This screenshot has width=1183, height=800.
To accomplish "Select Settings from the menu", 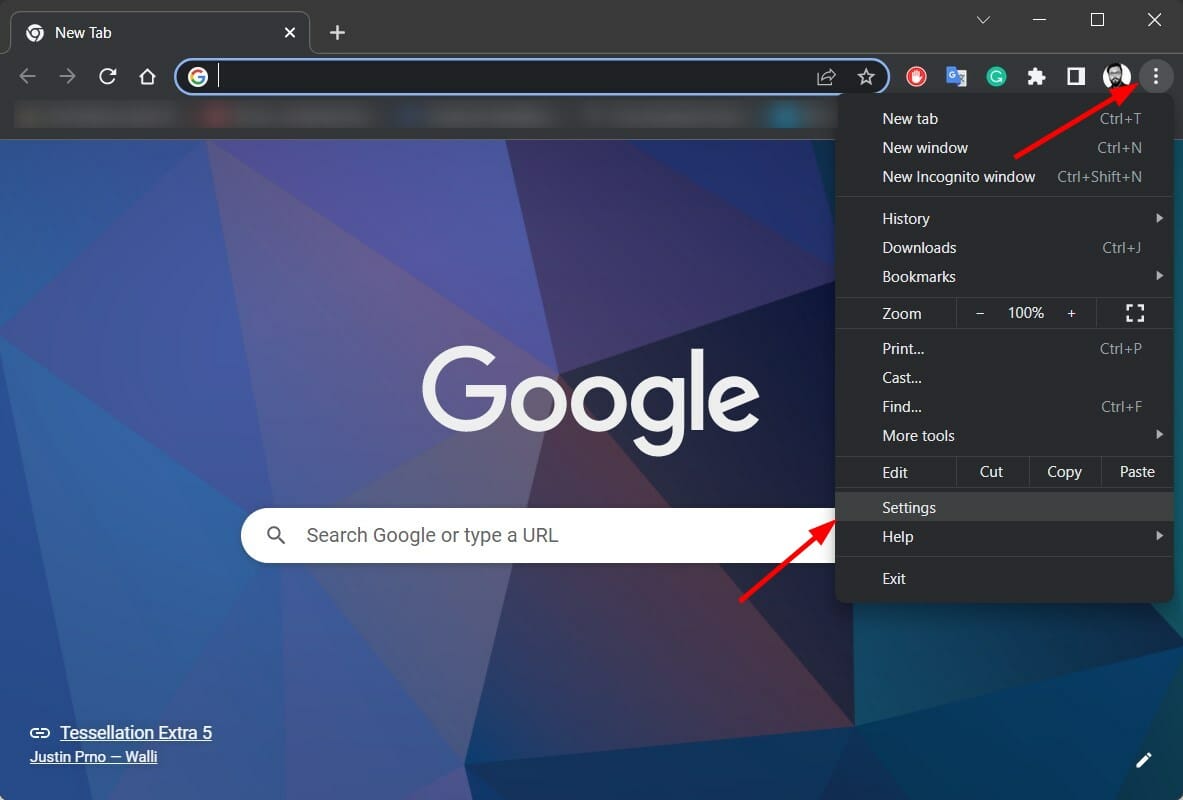I will pyautogui.click(x=909, y=507).
